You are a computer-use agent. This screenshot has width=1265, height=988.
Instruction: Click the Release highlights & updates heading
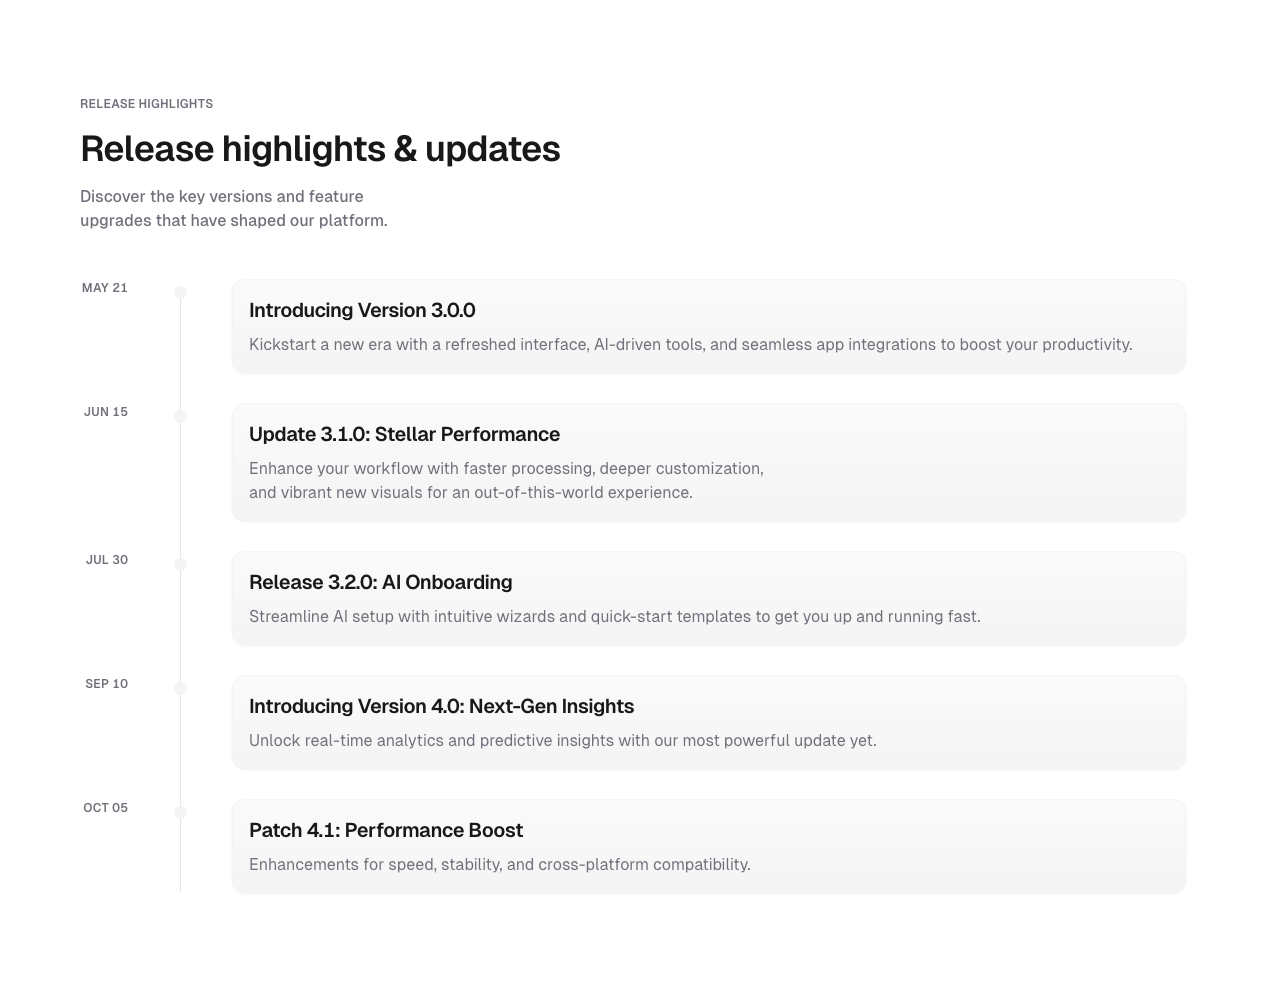coord(320,149)
